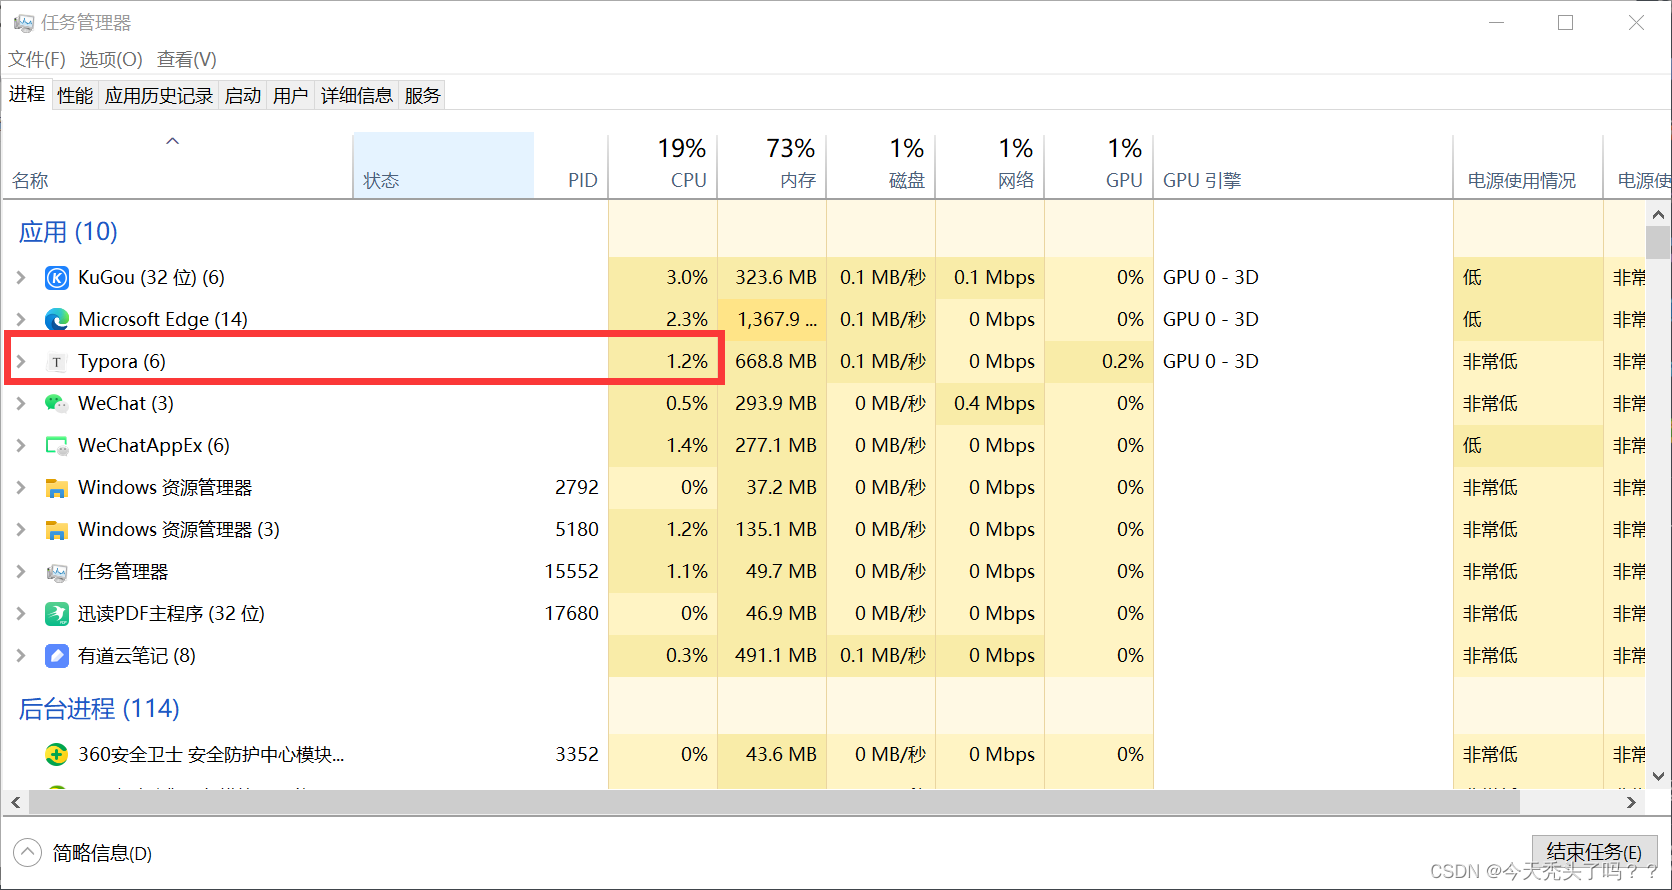The height and width of the screenshot is (890, 1672).
Task: Switch to the 启动 tab
Action: pyautogui.click(x=243, y=96)
